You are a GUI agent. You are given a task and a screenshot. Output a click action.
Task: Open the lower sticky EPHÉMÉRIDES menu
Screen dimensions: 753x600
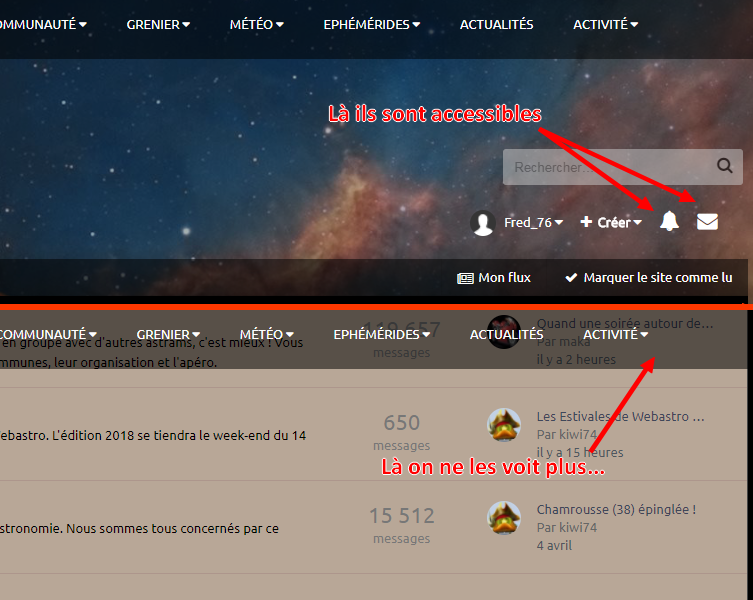click(381, 334)
